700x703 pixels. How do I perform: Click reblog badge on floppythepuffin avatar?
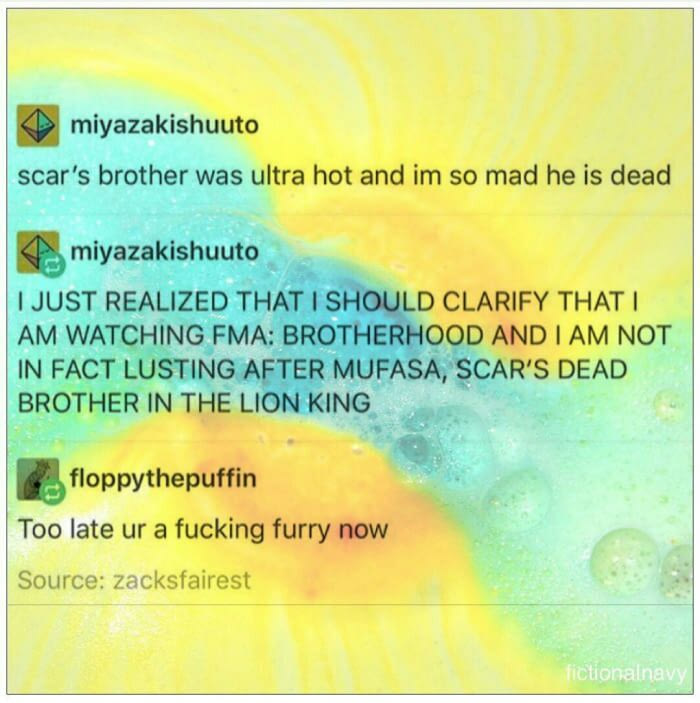pyautogui.click(x=53, y=493)
